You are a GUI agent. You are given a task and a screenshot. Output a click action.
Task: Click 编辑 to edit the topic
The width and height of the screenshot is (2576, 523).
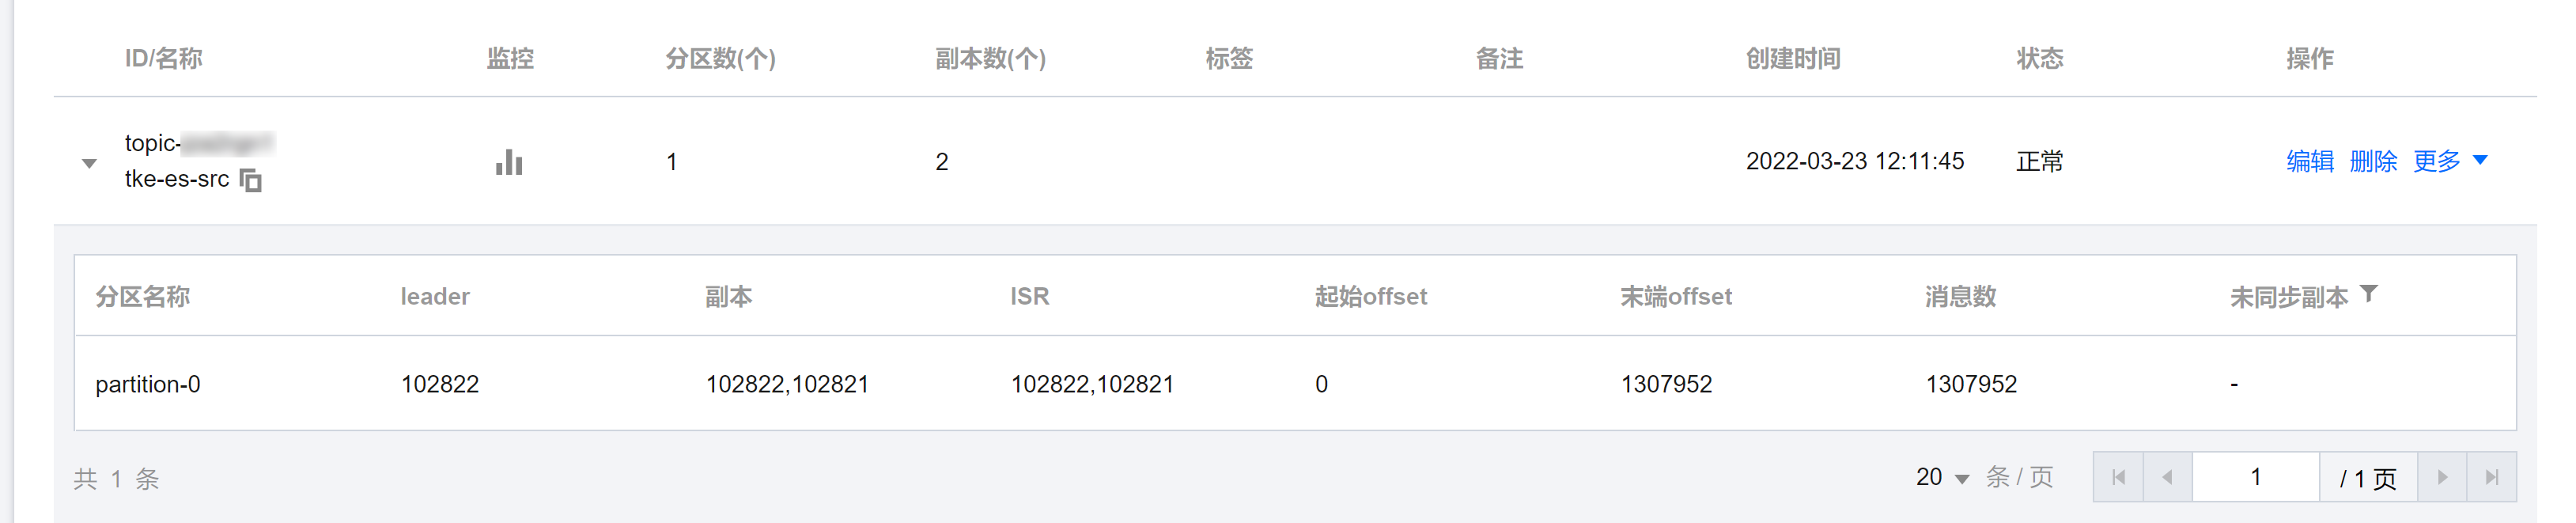pyautogui.click(x=2309, y=161)
